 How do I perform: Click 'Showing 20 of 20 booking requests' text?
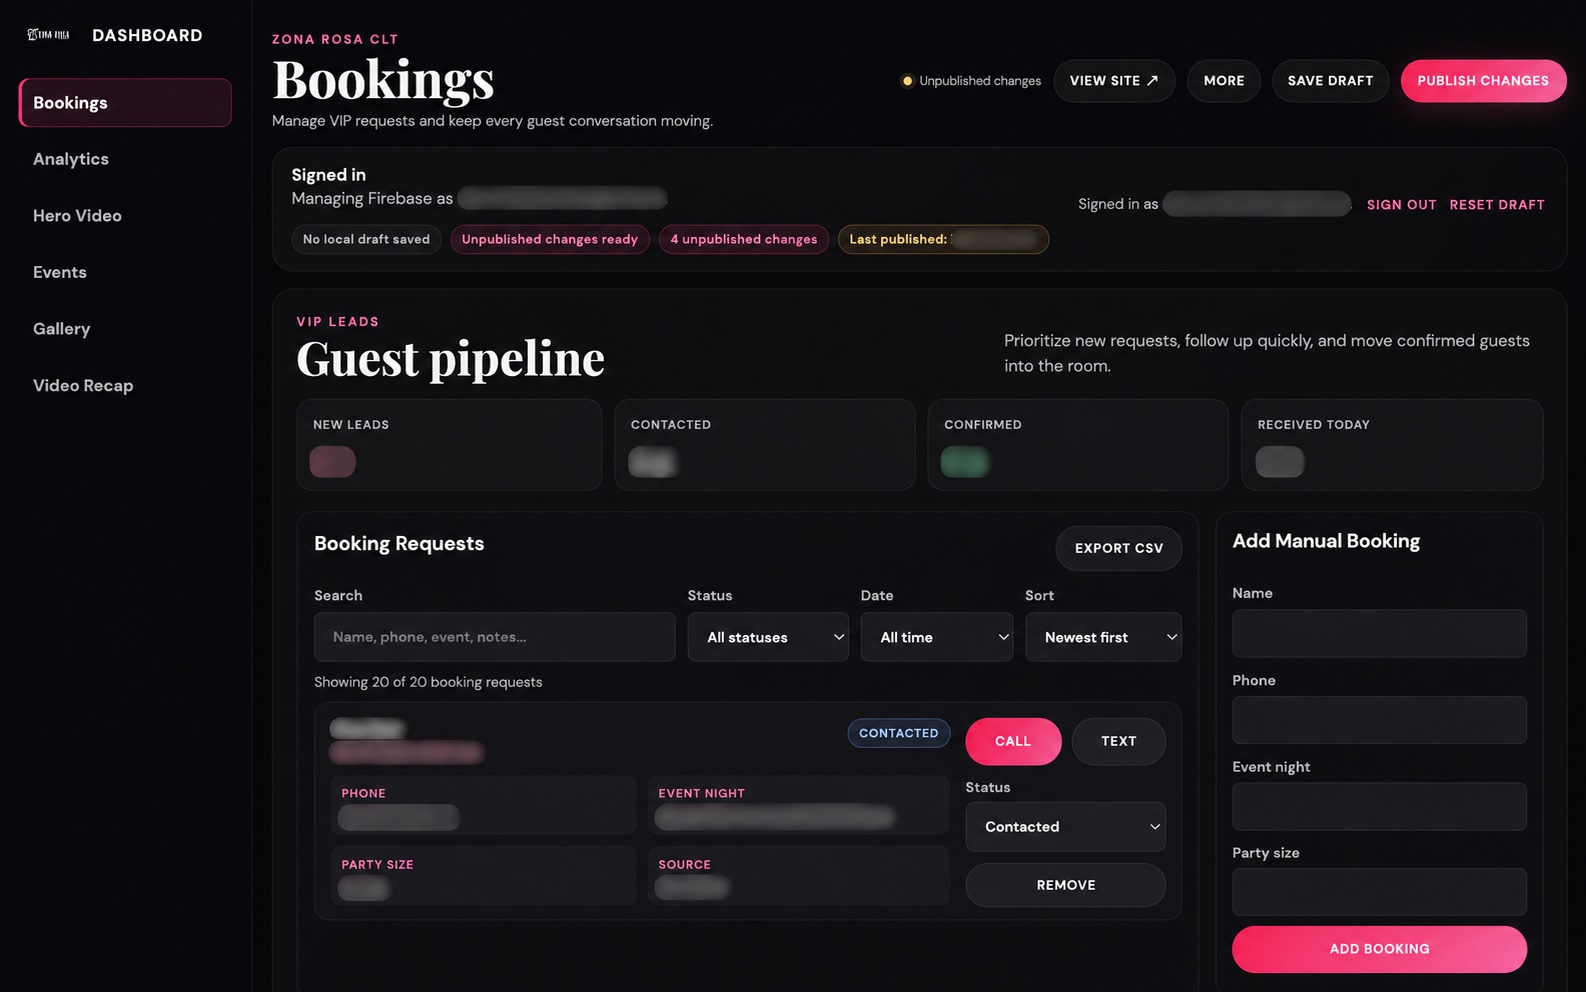428,682
